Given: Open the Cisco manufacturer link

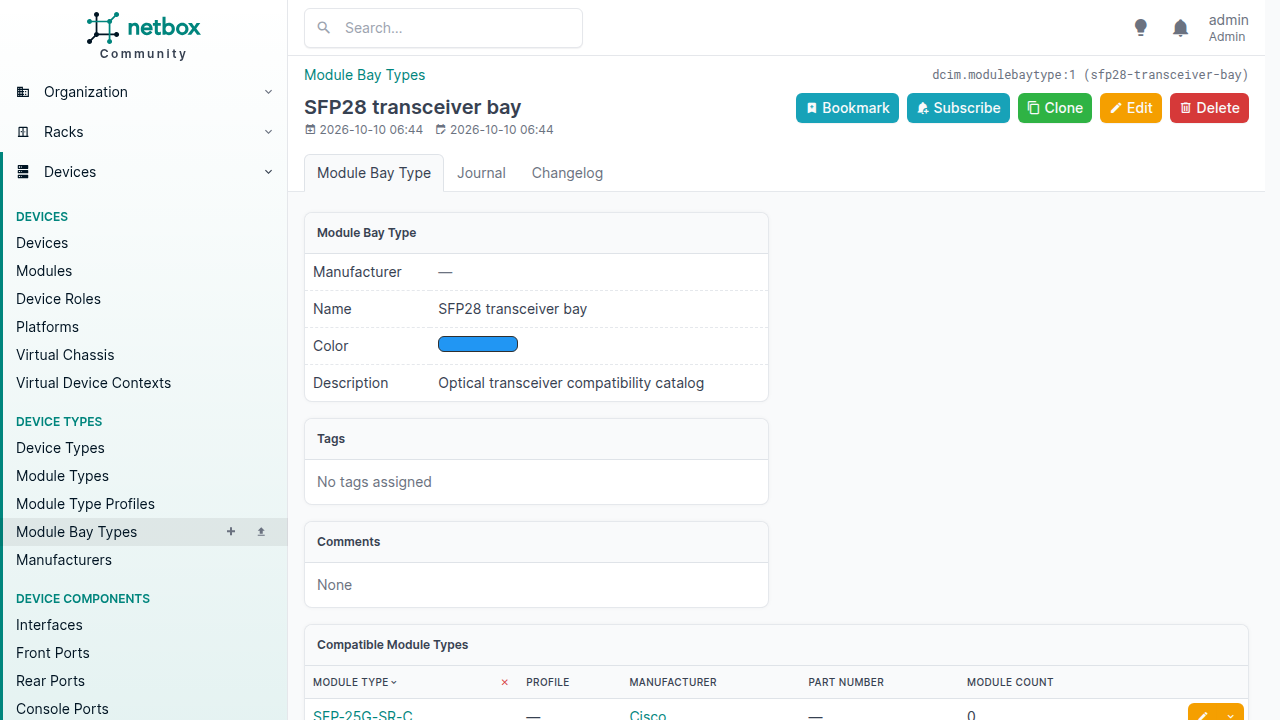Looking at the screenshot, I should pos(648,715).
